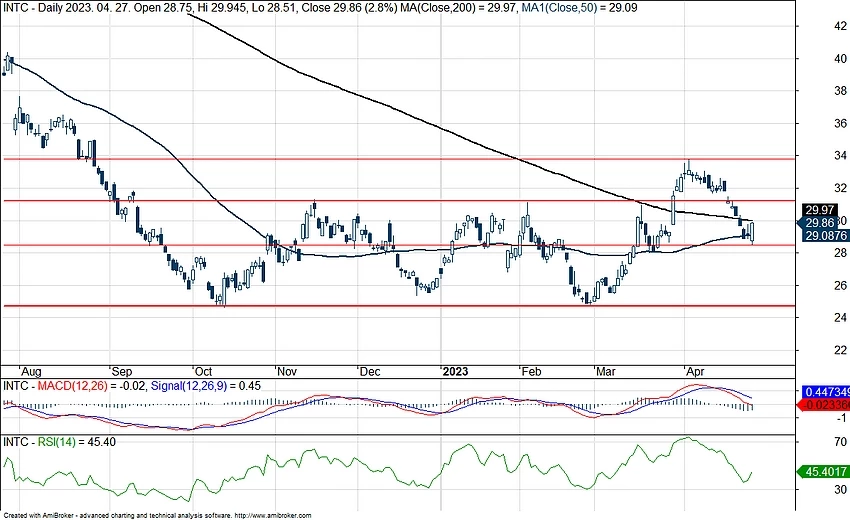Image resolution: width=850 pixels, height=520 pixels.
Task: Click the MA1(Close,50) = 29.09 legend
Action: point(579,8)
